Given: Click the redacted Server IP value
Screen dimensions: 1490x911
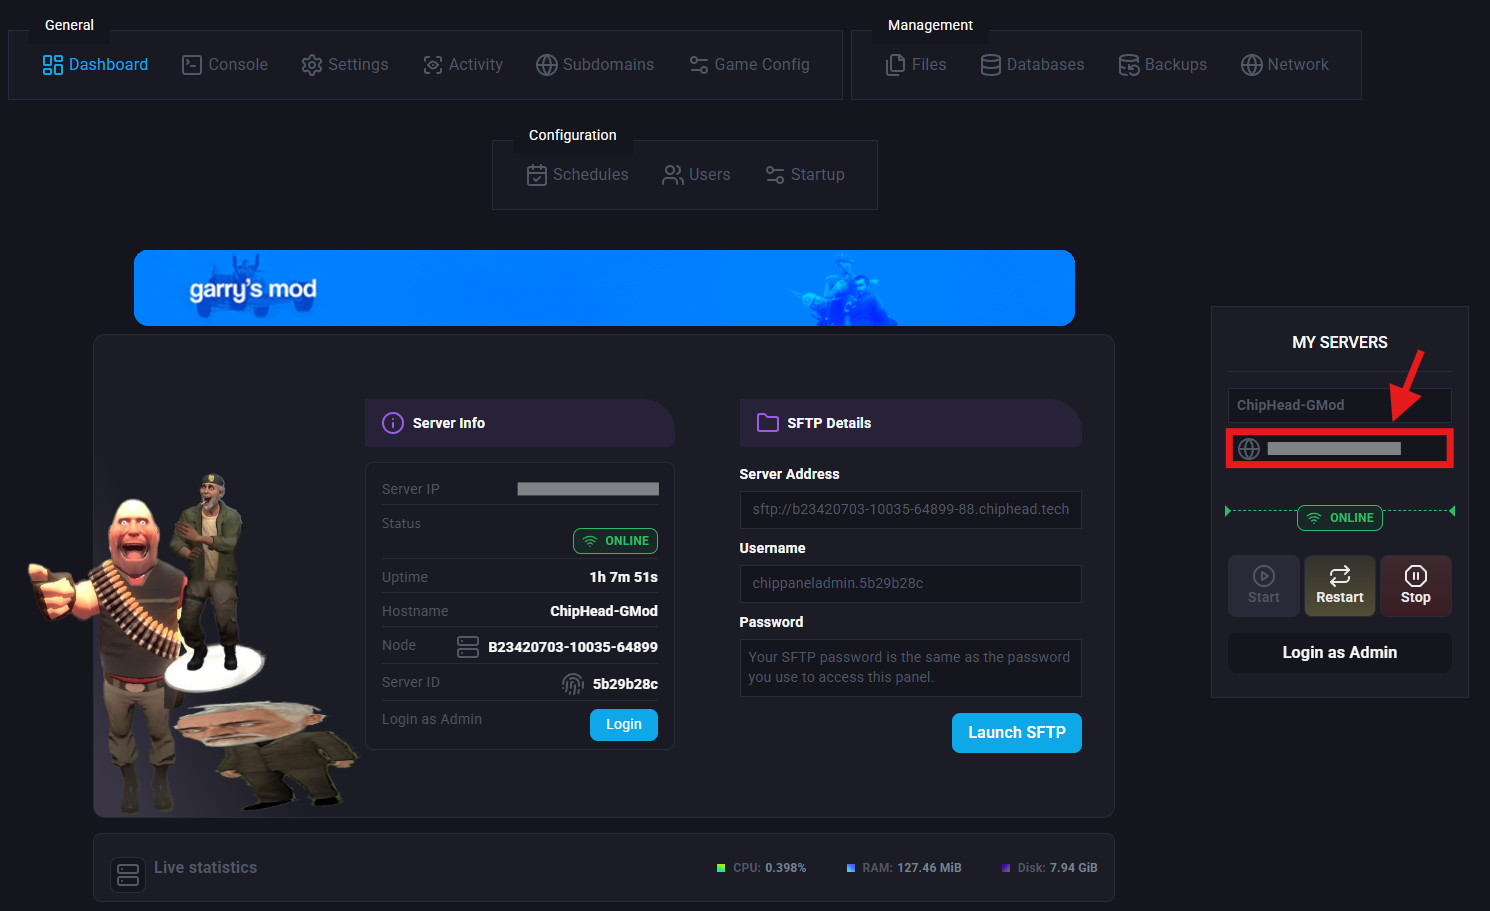Looking at the screenshot, I should [x=588, y=489].
